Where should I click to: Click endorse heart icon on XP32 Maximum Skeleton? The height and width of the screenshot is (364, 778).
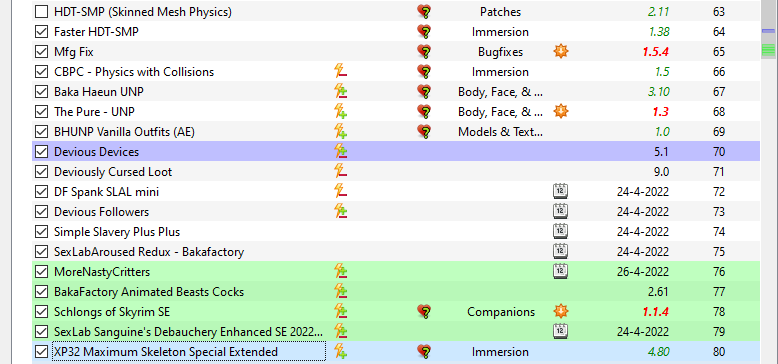424,352
